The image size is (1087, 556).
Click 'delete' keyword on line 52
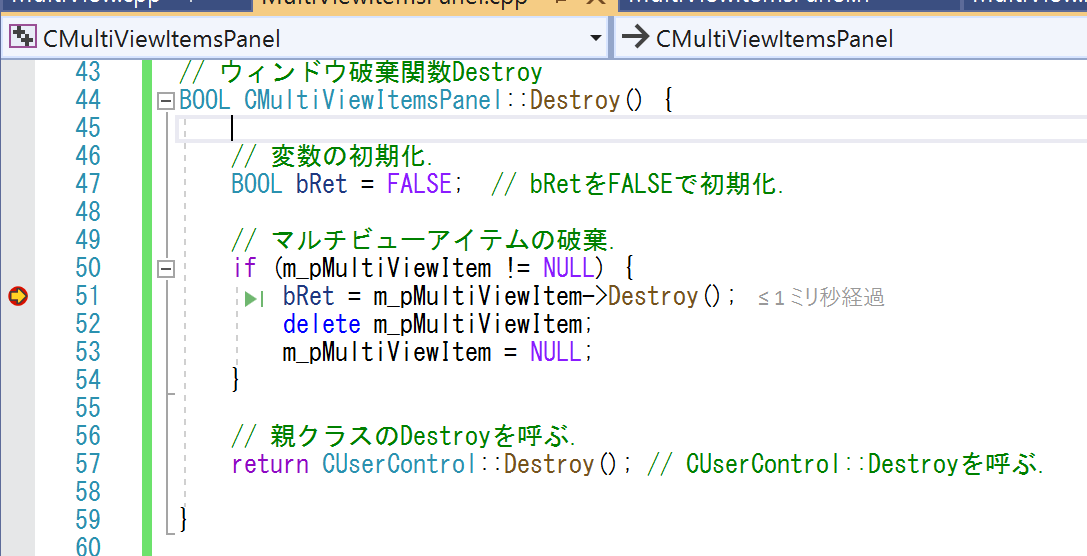(322, 324)
